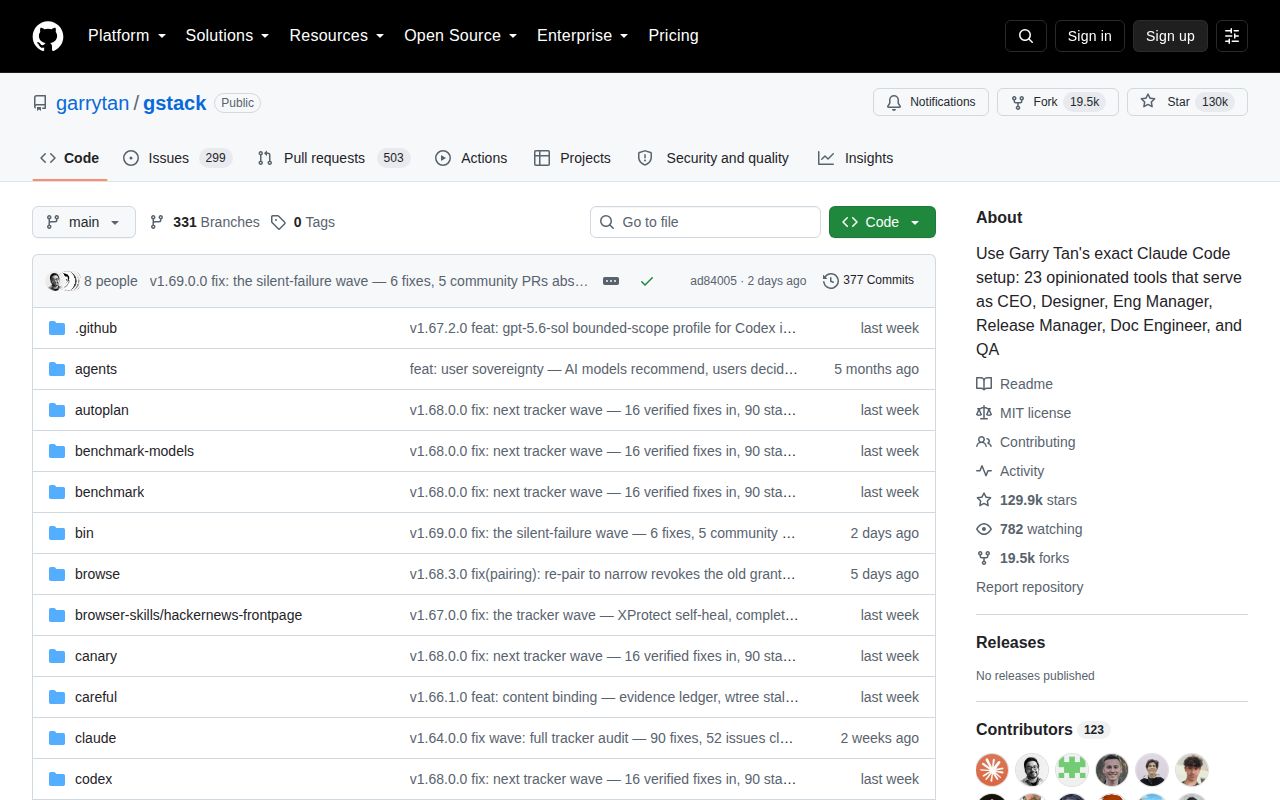Click the Readme book icon in About
1280x800 pixels.
pyautogui.click(x=984, y=384)
